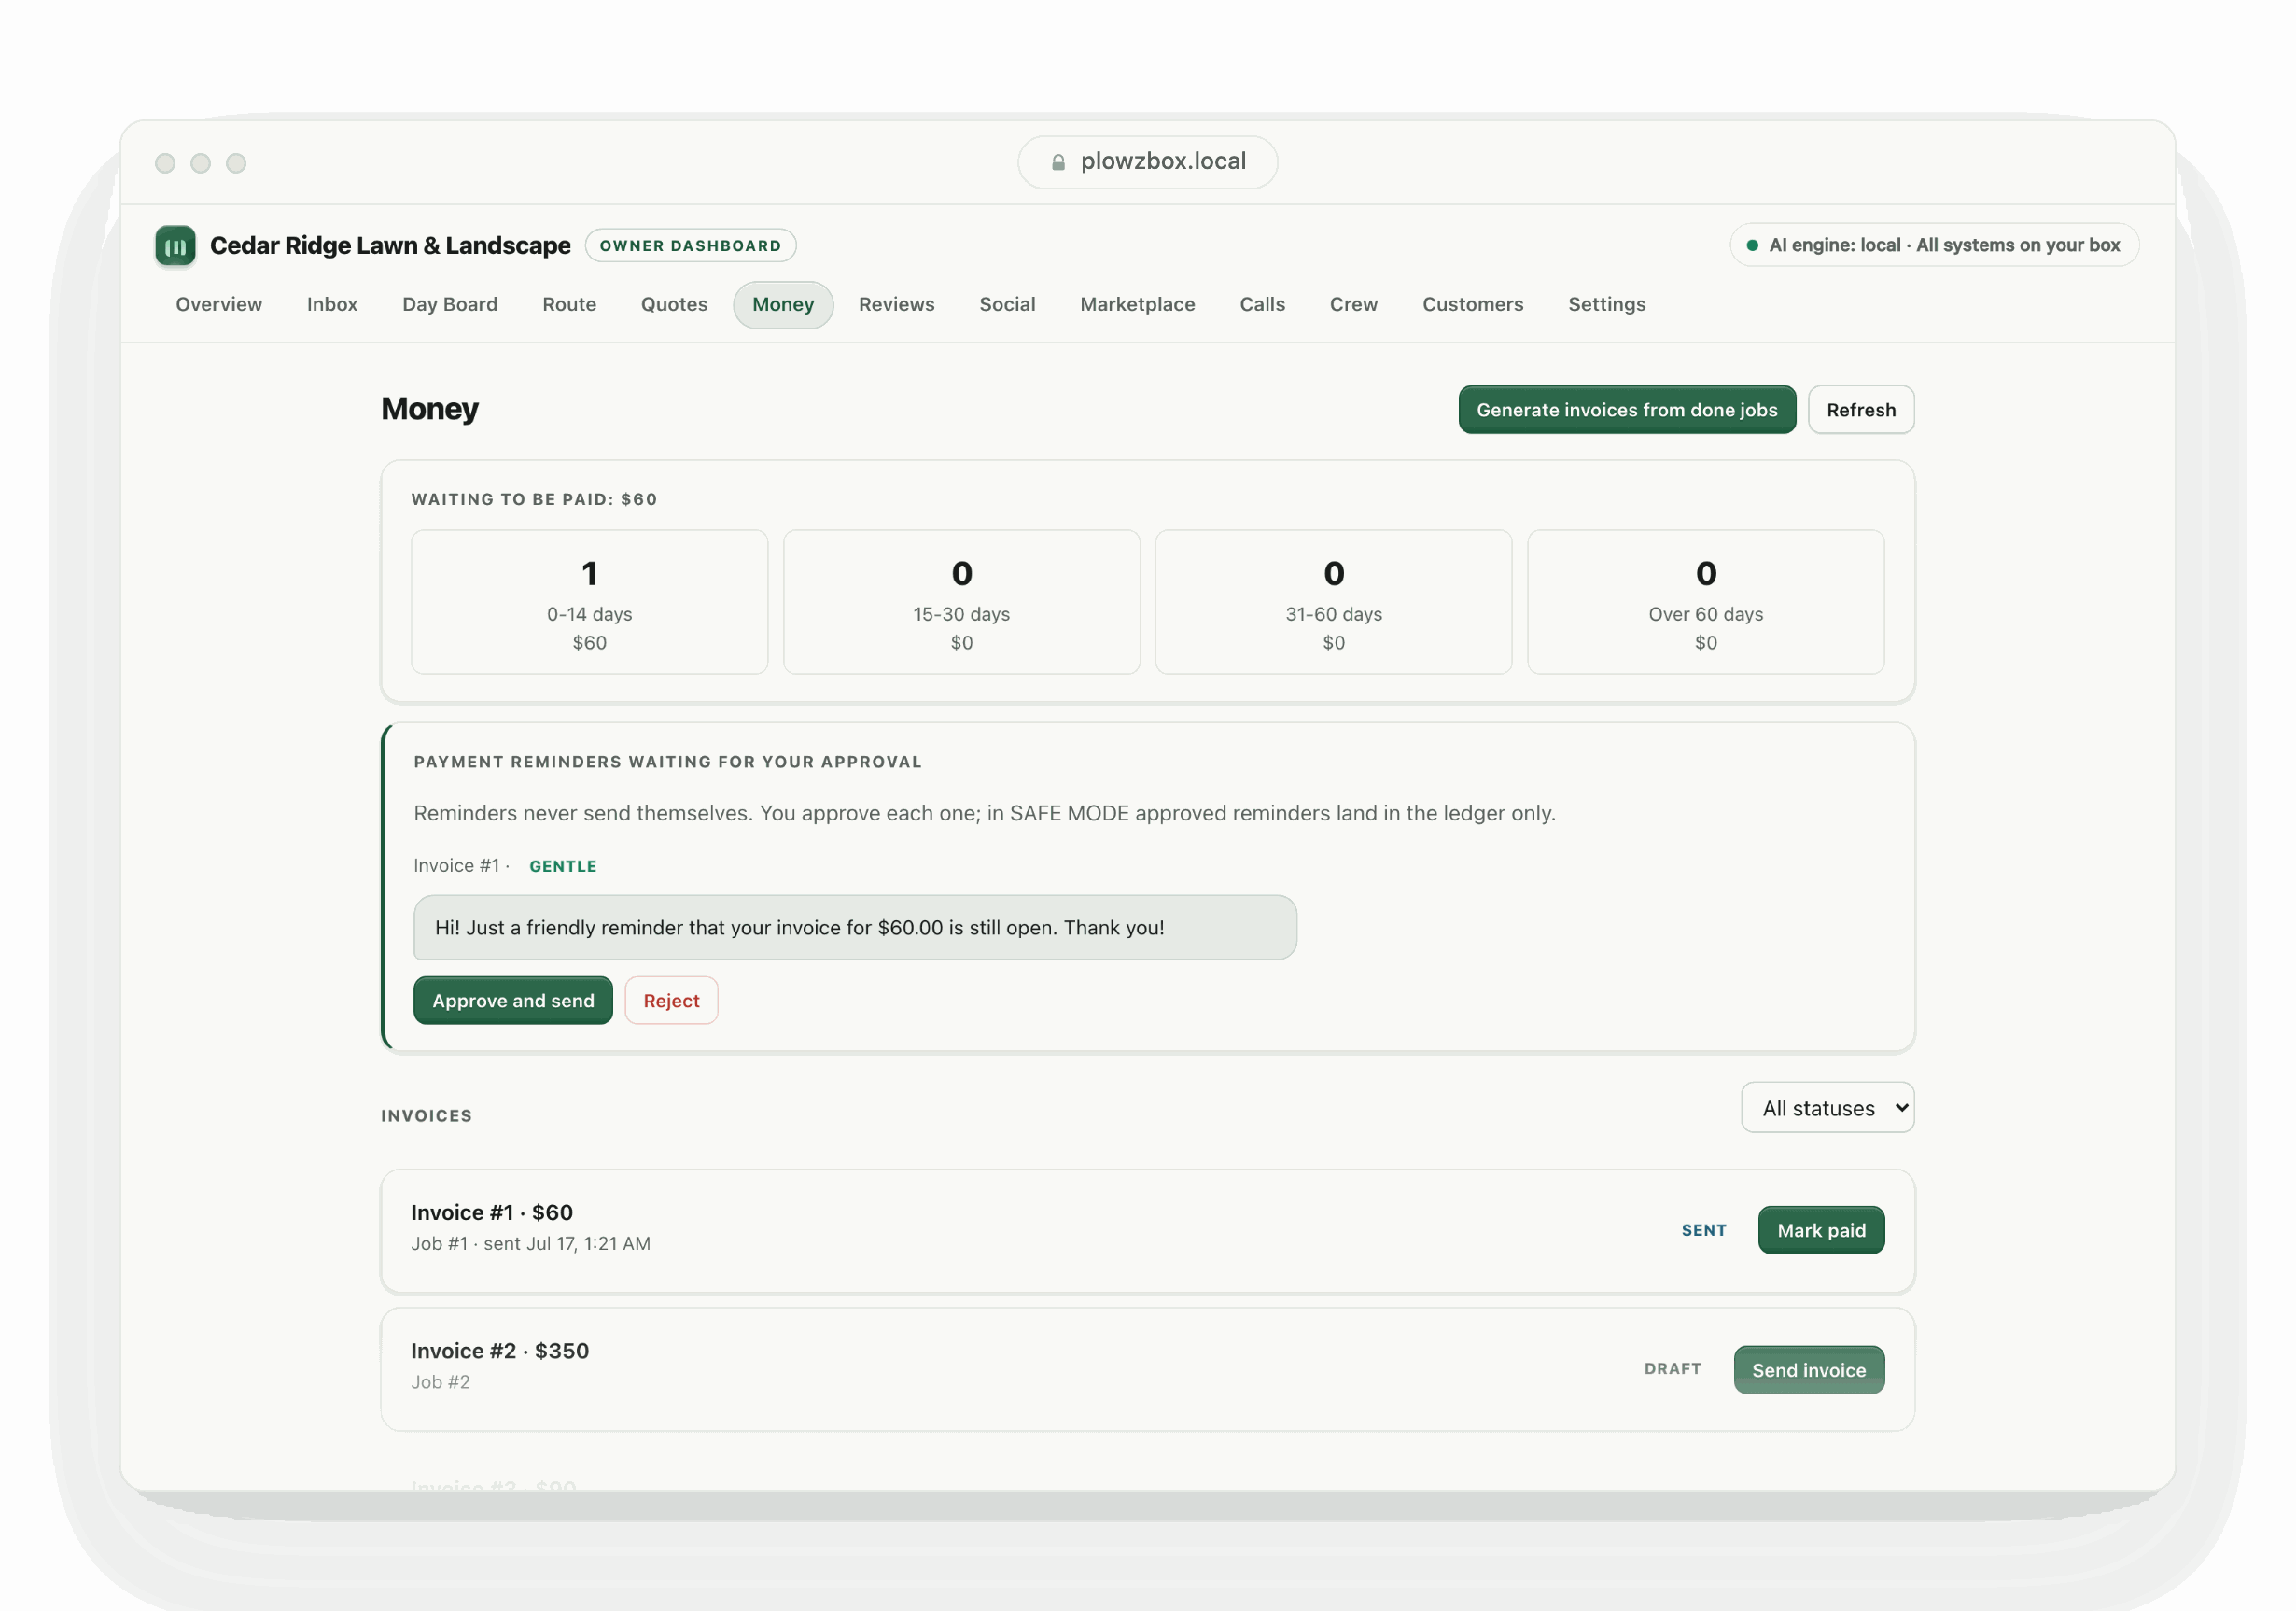Click the green AI engine status dot
Screen dimensions: 2296x1611
1752,246
